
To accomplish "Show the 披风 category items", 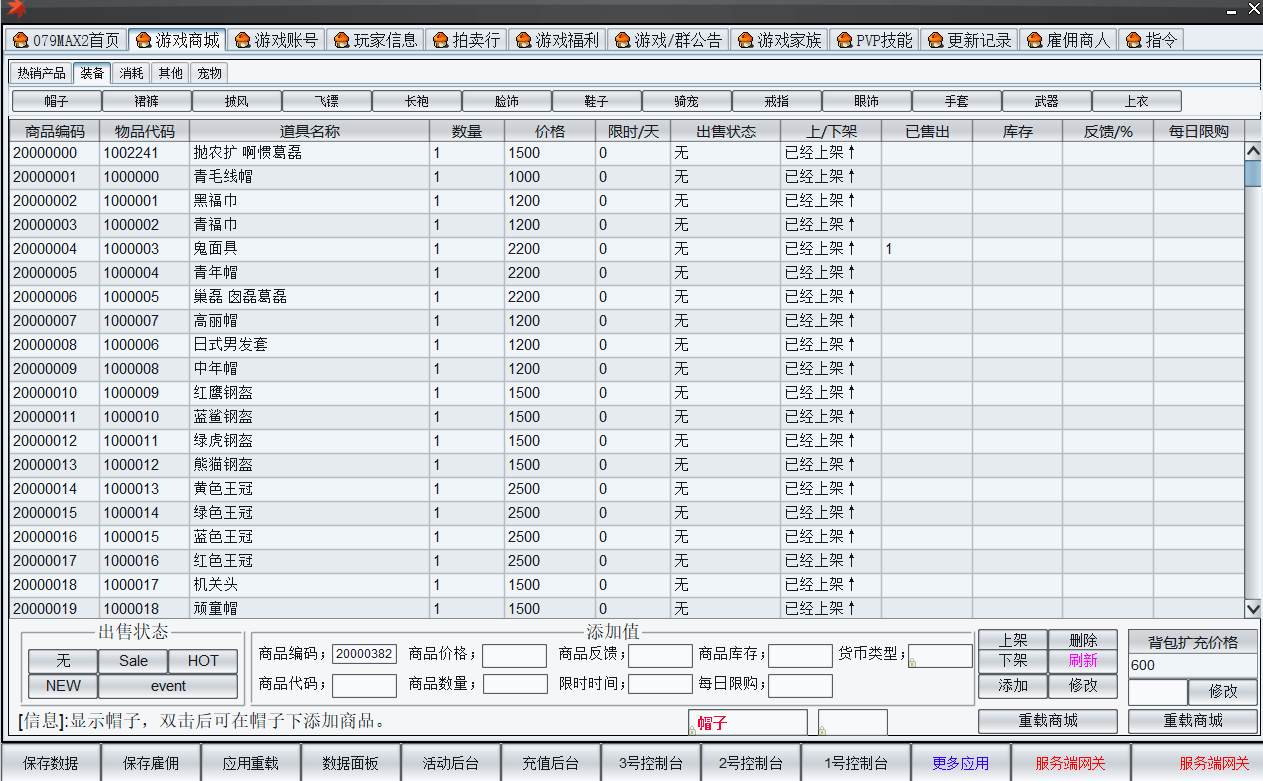I will tap(237, 101).
